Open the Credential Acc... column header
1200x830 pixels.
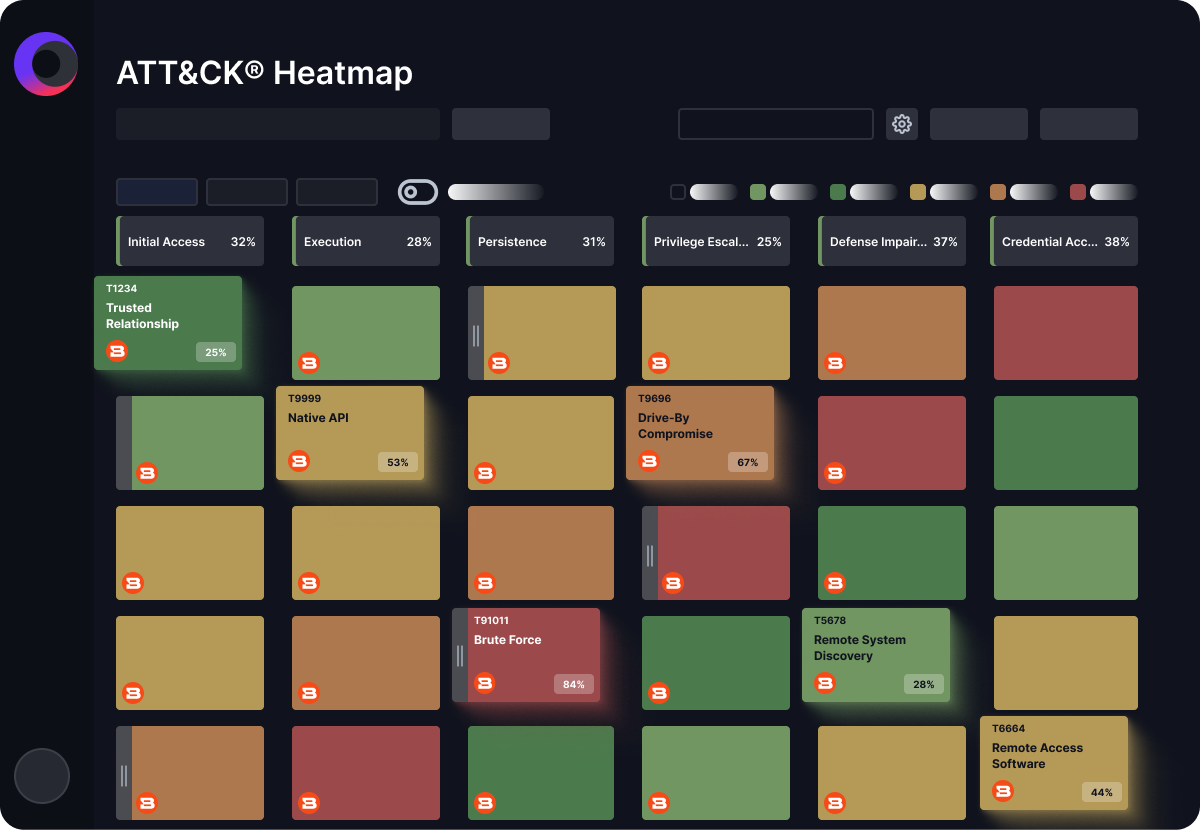pyautogui.click(x=1064, y=241)
